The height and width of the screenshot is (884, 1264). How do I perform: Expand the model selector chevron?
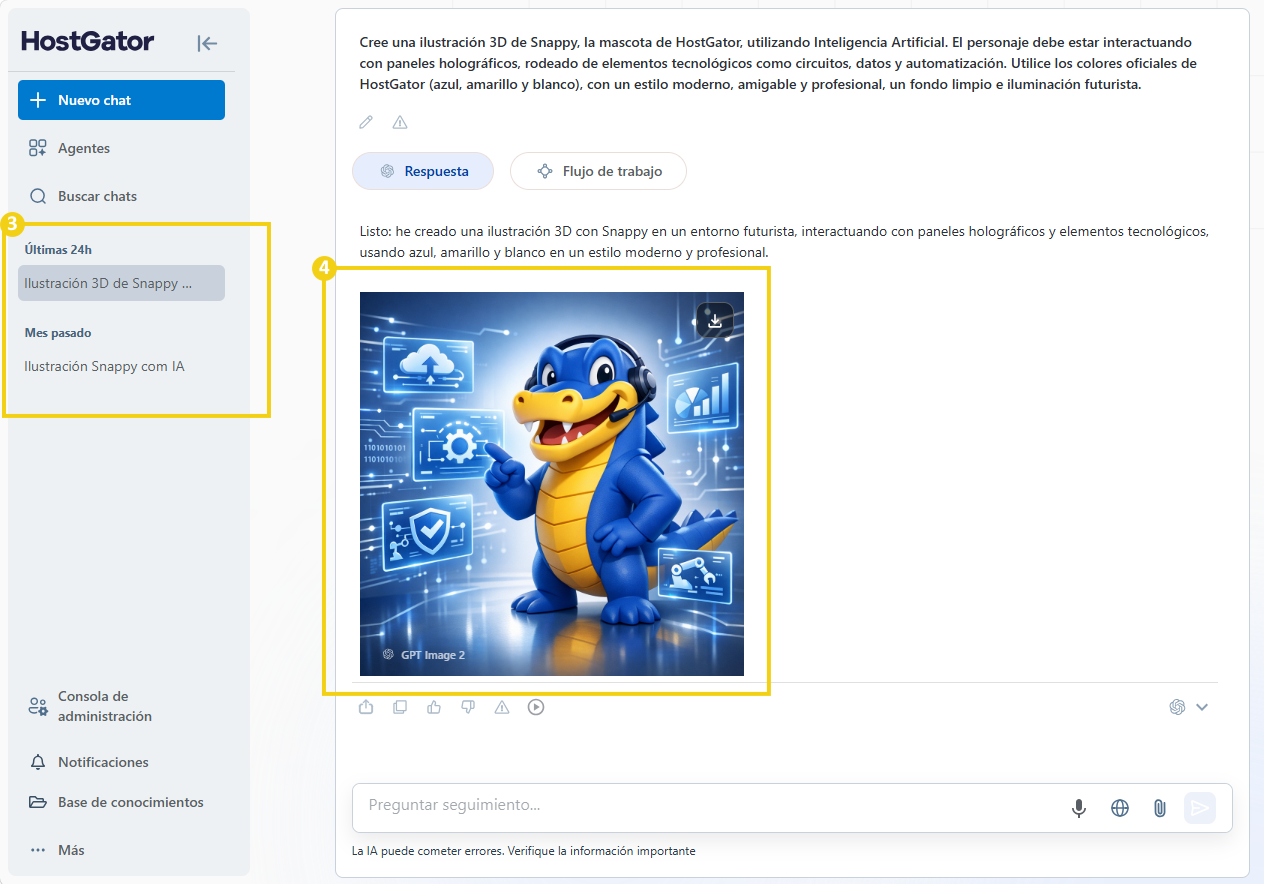pos(1202,707)
